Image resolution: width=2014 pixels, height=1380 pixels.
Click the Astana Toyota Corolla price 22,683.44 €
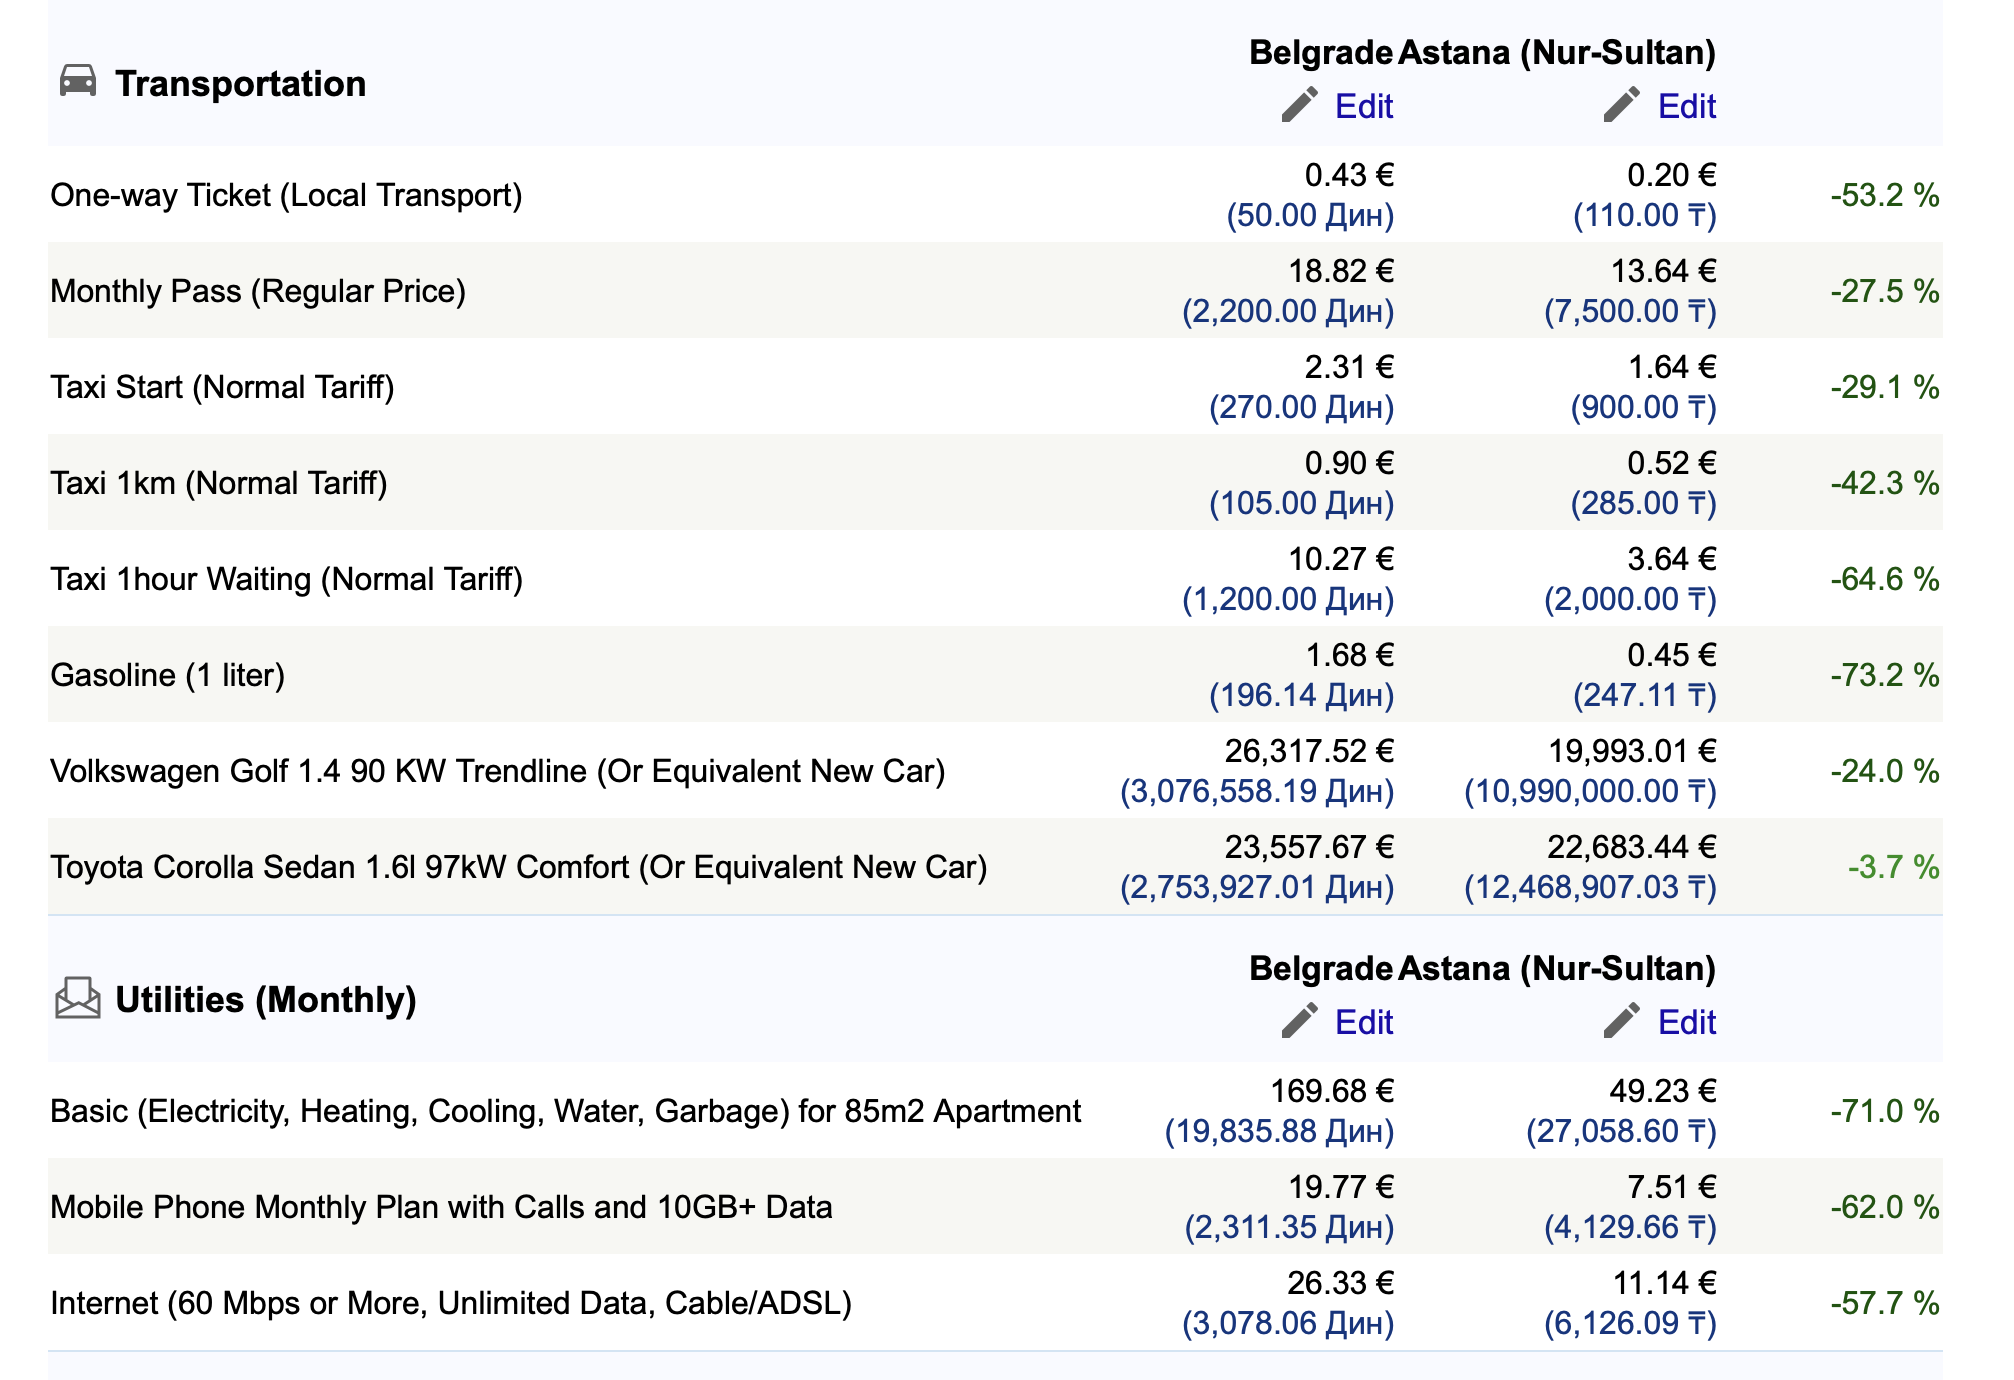1631,847
